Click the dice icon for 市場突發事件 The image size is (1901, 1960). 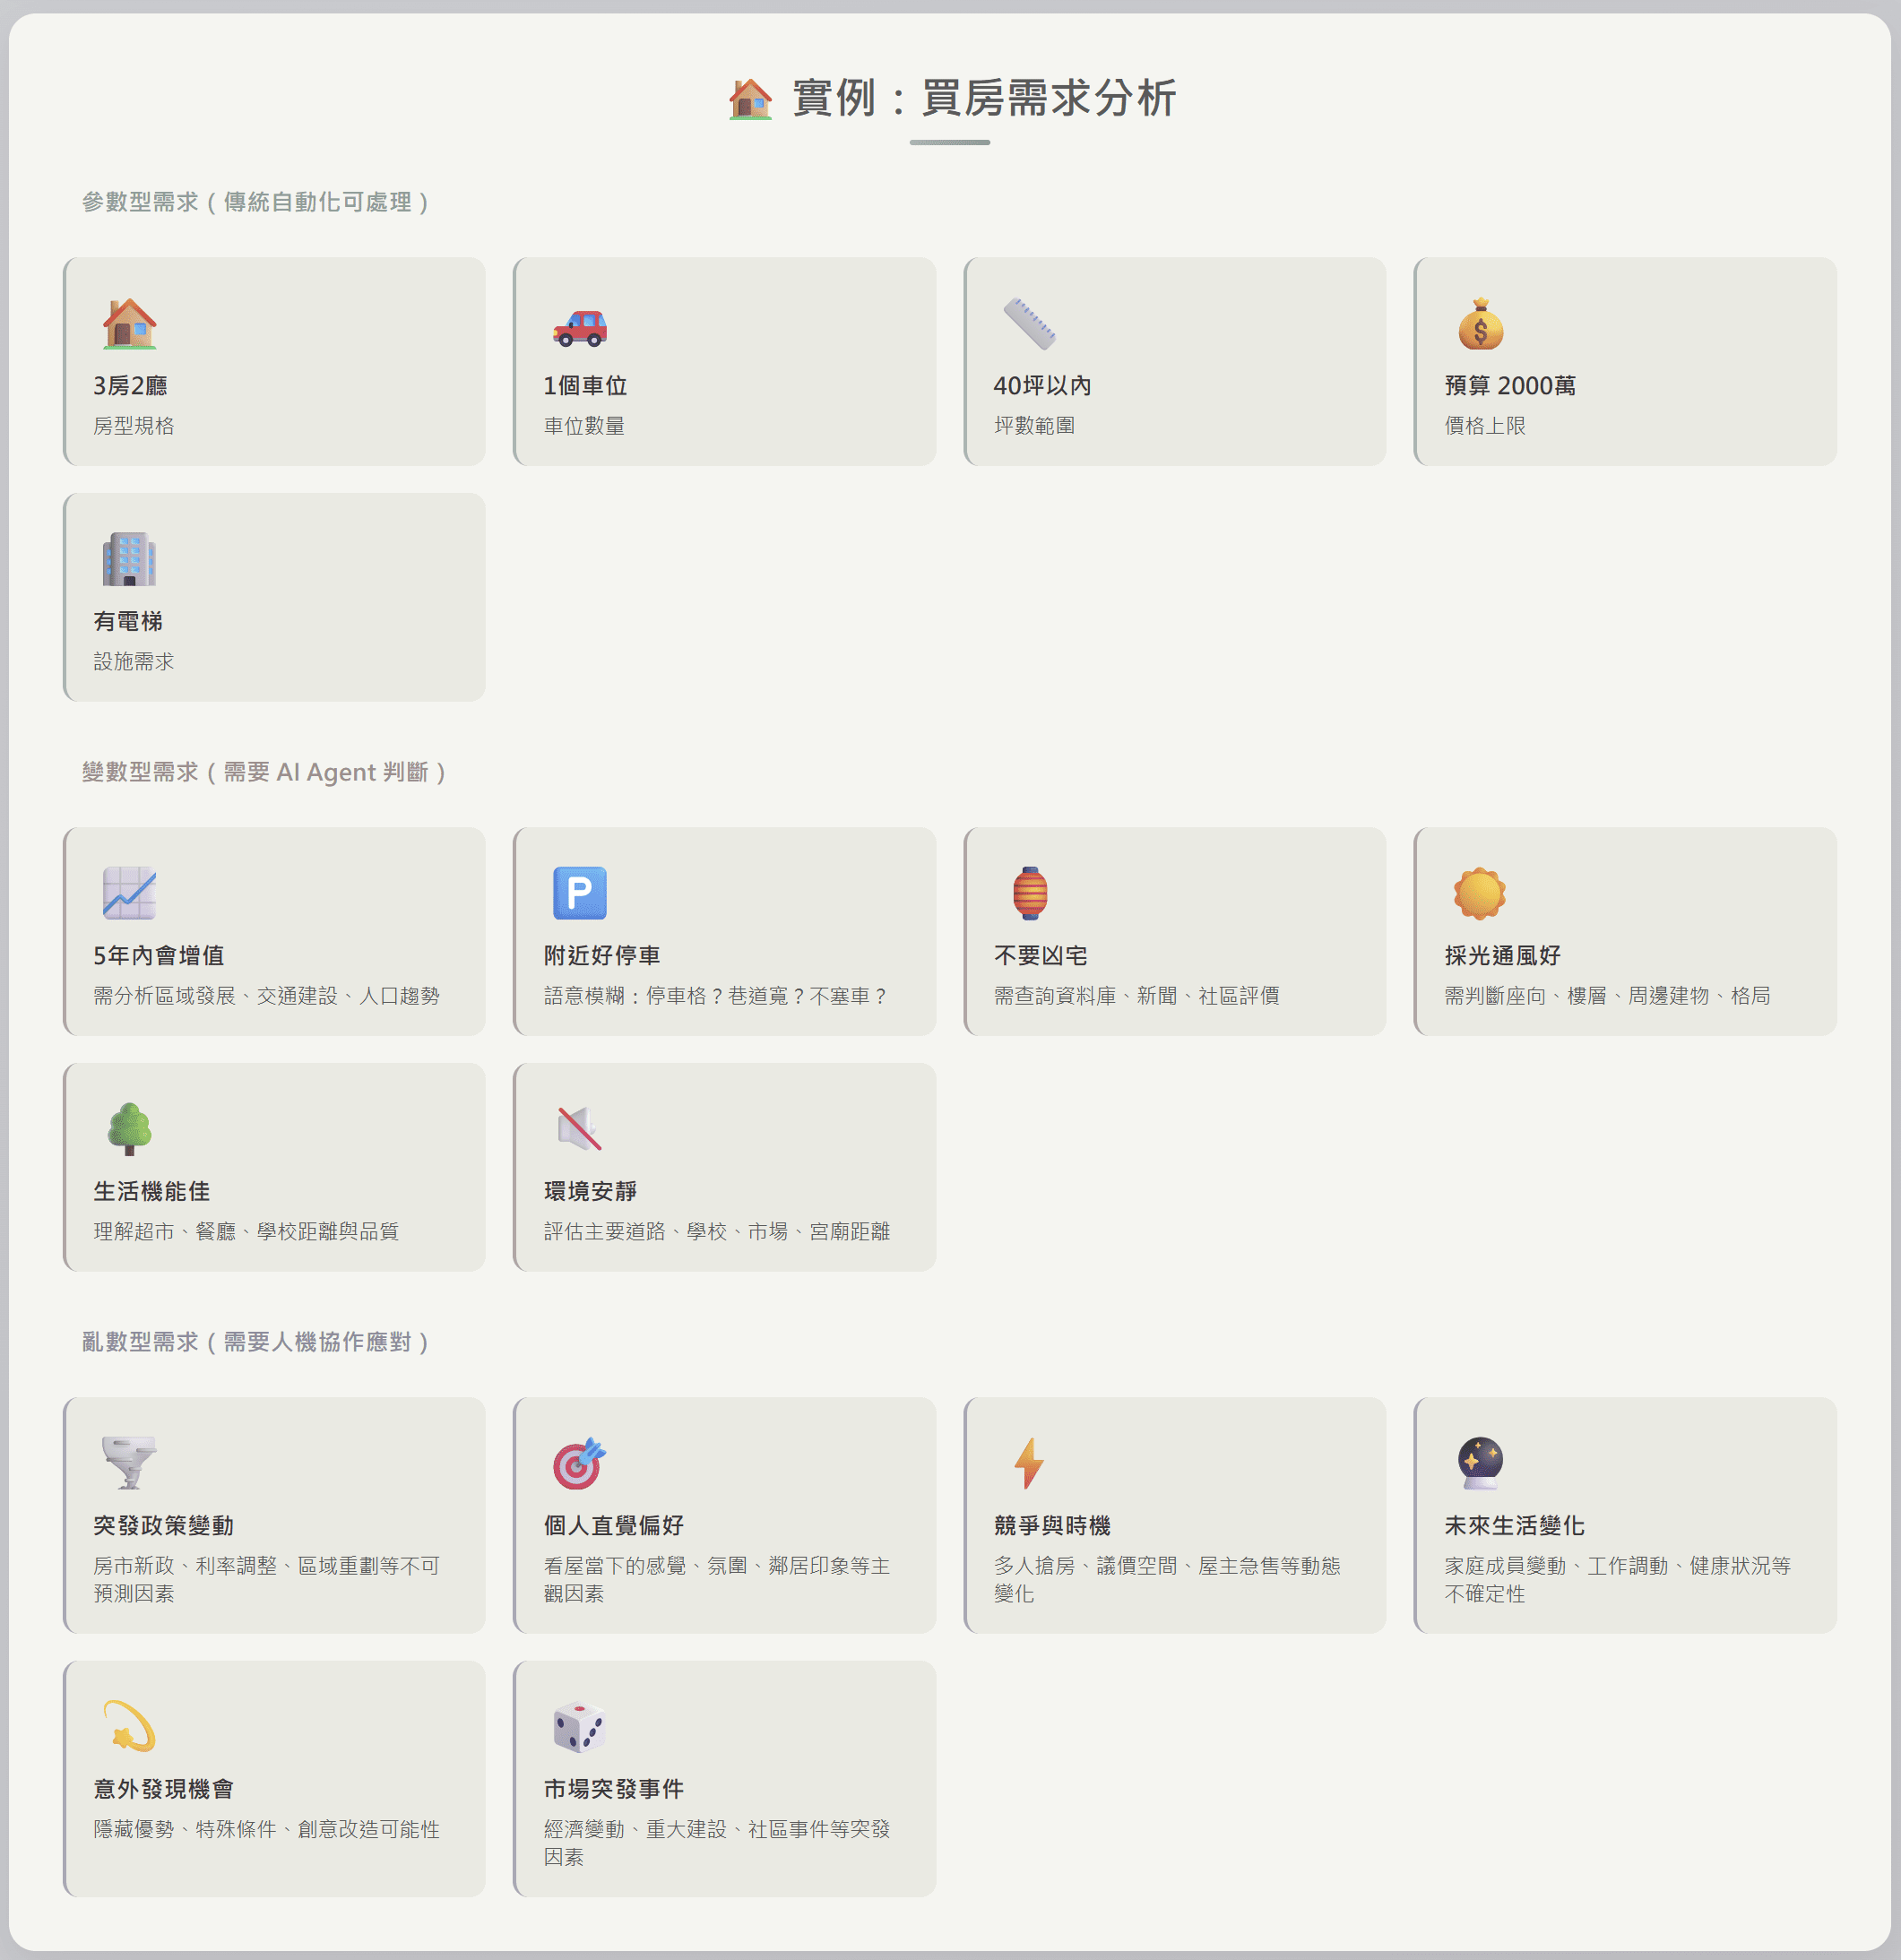click(x=580, y=1727)
